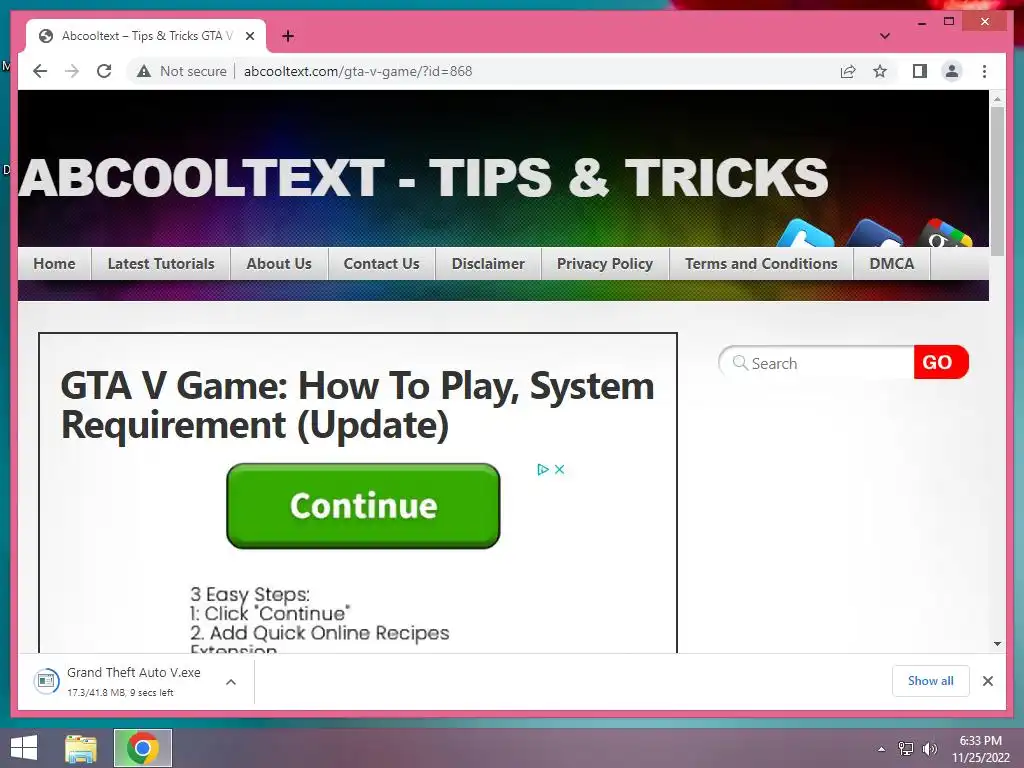The image size is (1024, 768).
Task: Open the Home menu item
Action: click(x=54, y=264)
